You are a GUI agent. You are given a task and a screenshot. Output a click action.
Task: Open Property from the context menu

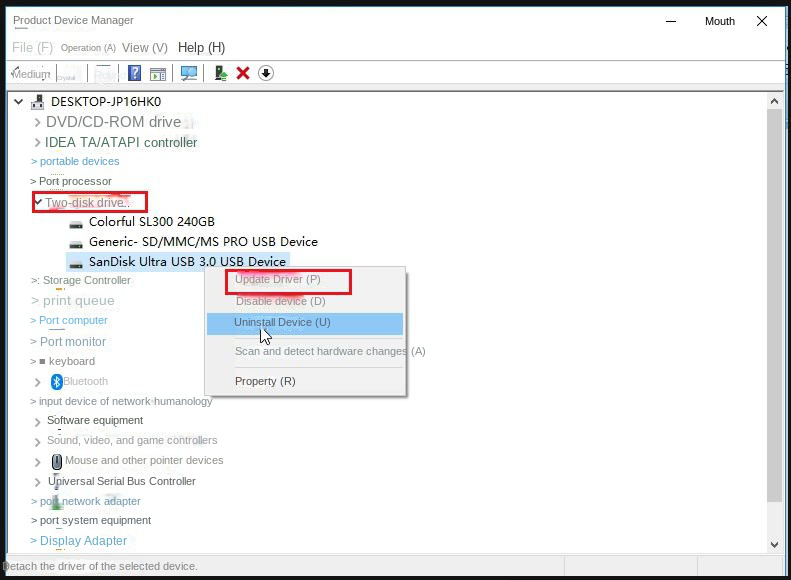pos(265,381)
